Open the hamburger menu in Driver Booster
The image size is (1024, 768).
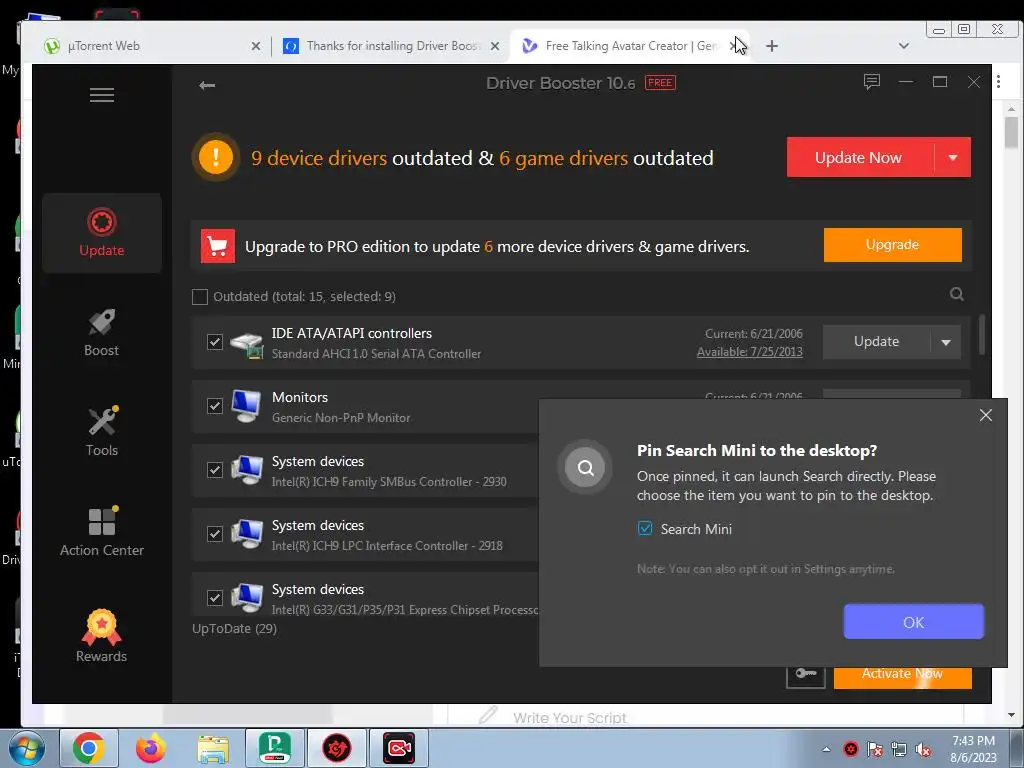click(102, 95)
